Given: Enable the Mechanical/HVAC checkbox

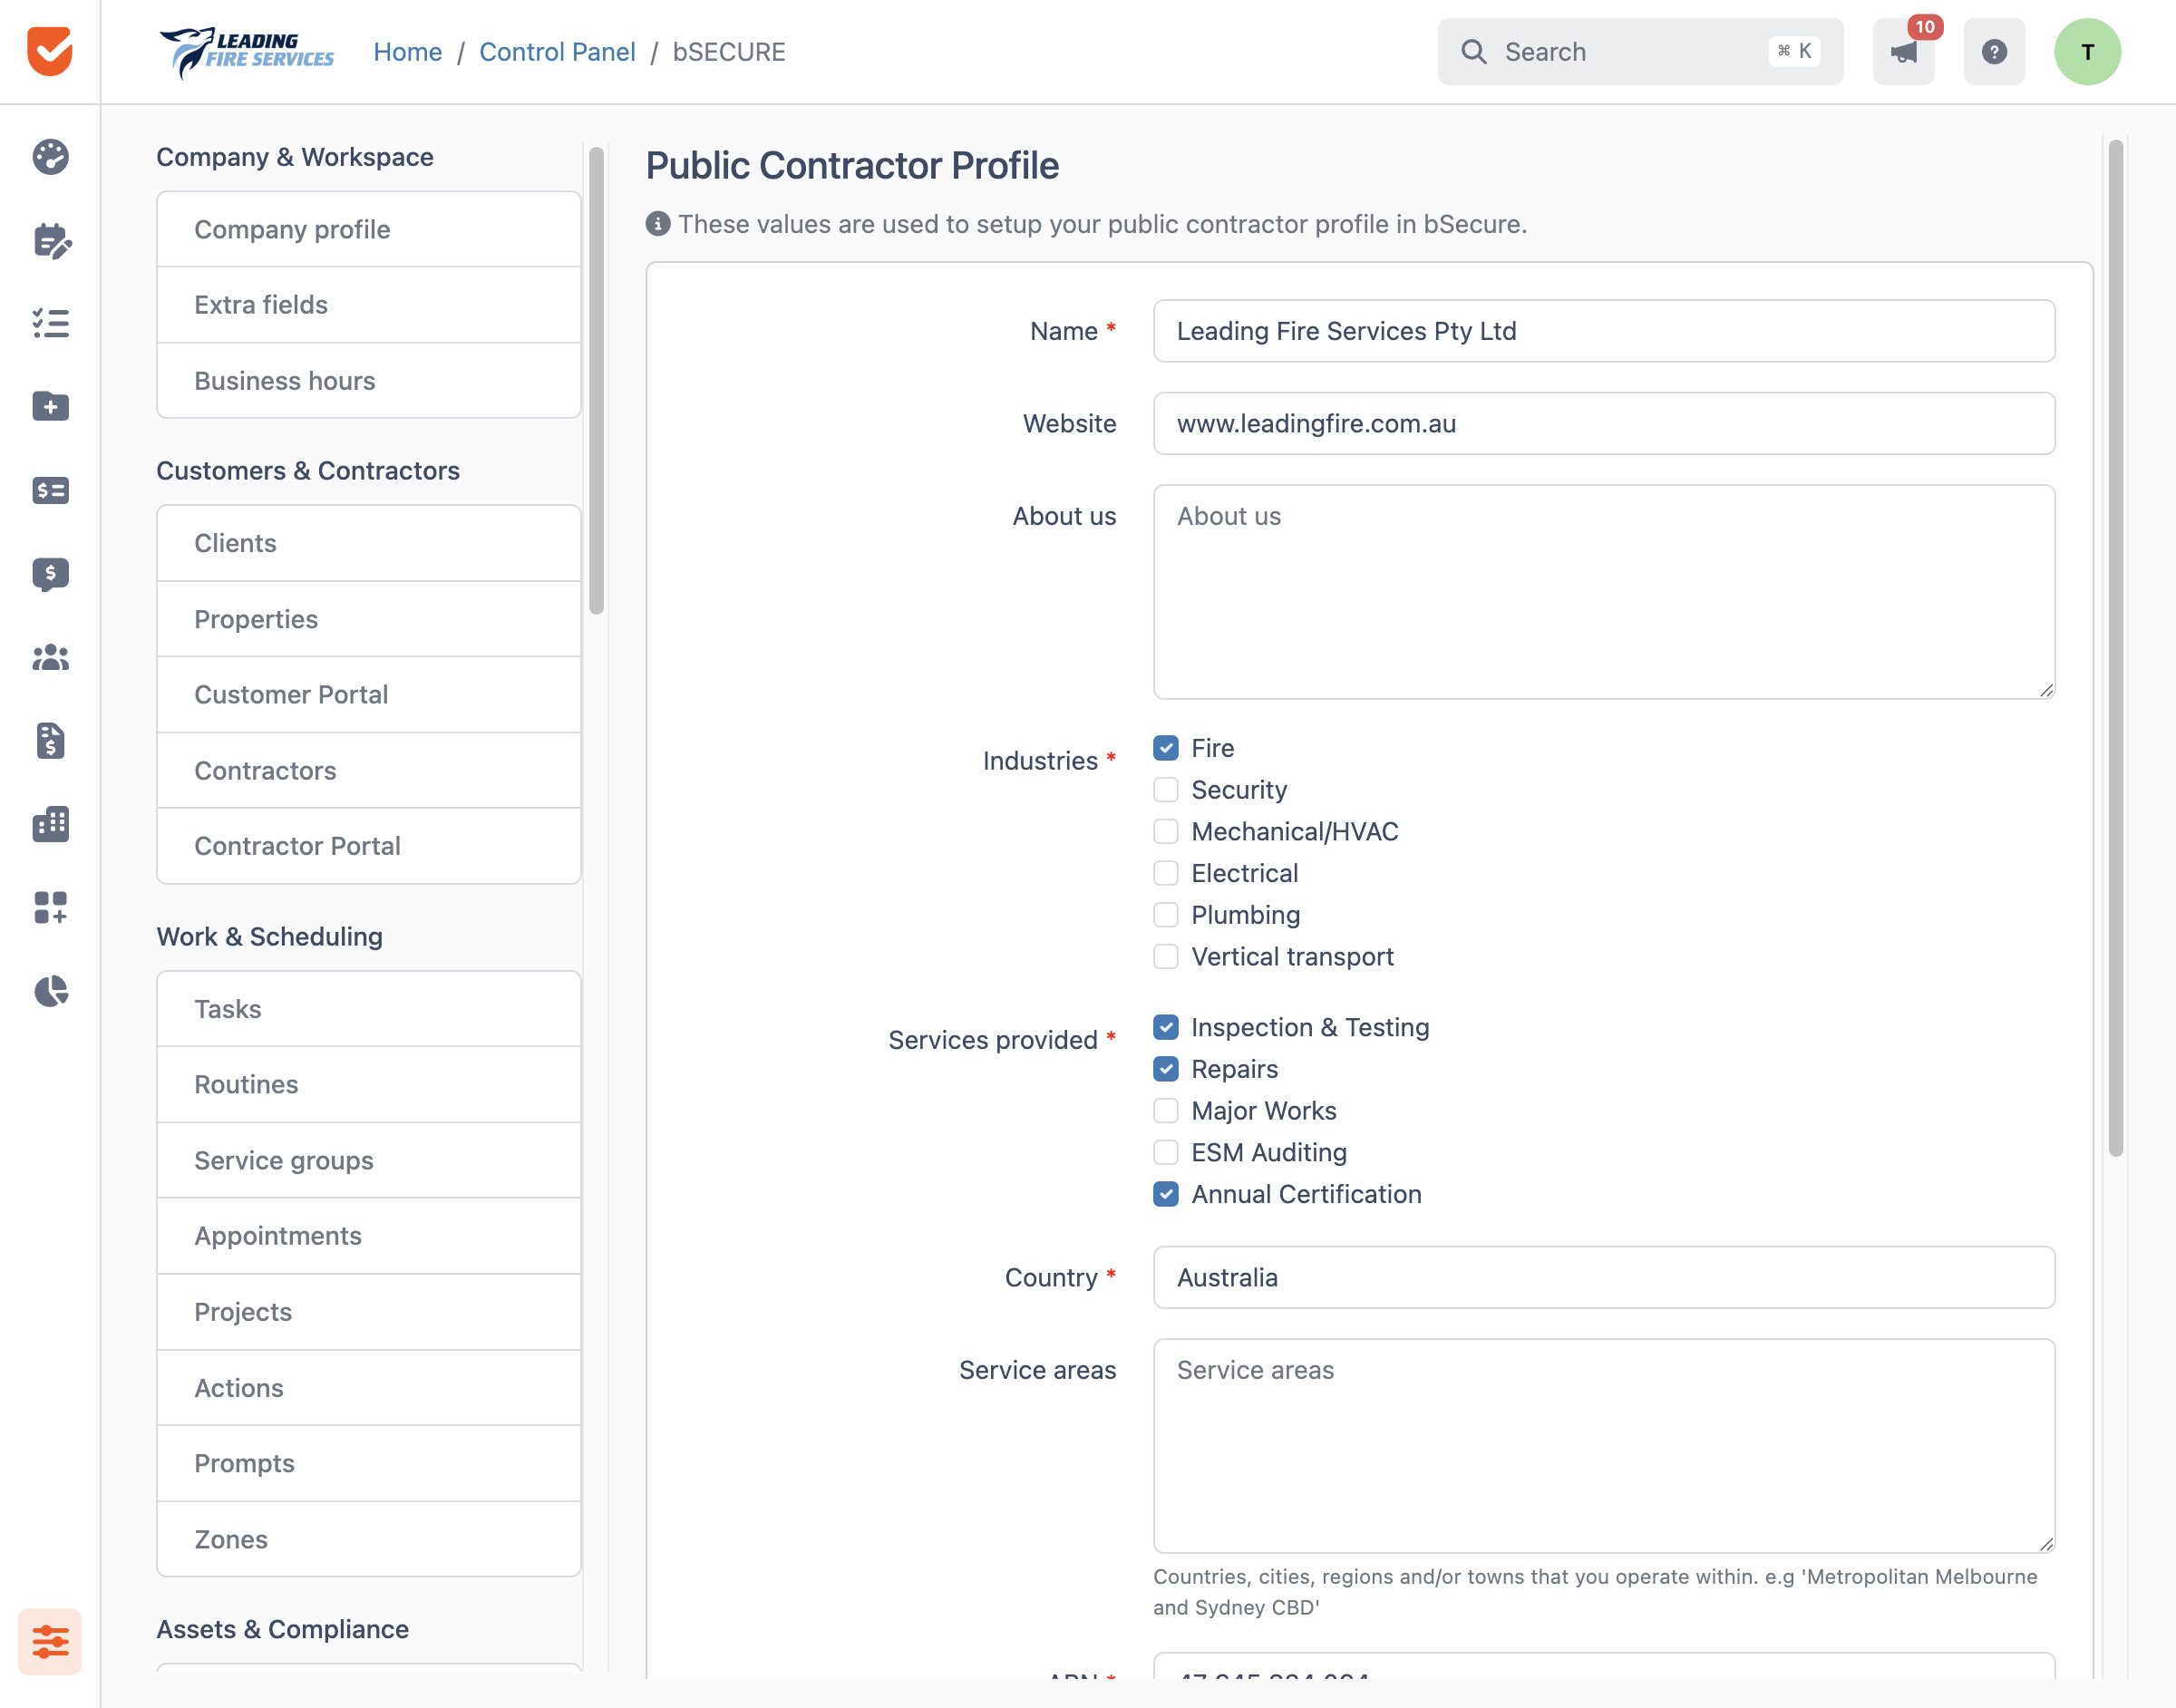Looking at the screenshot, I should 1165,831.
